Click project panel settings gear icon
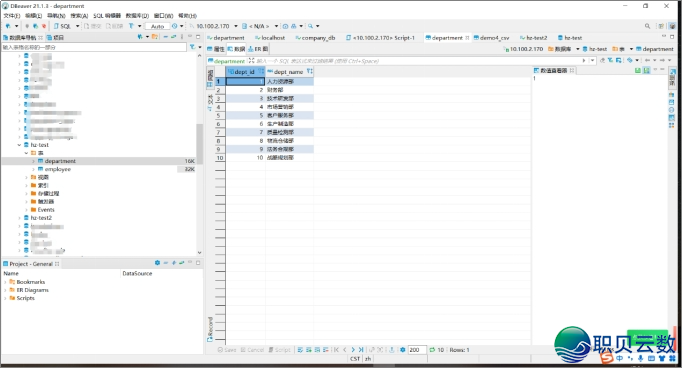The height and width of the screenshot is (369, 683). click(157, 263)
